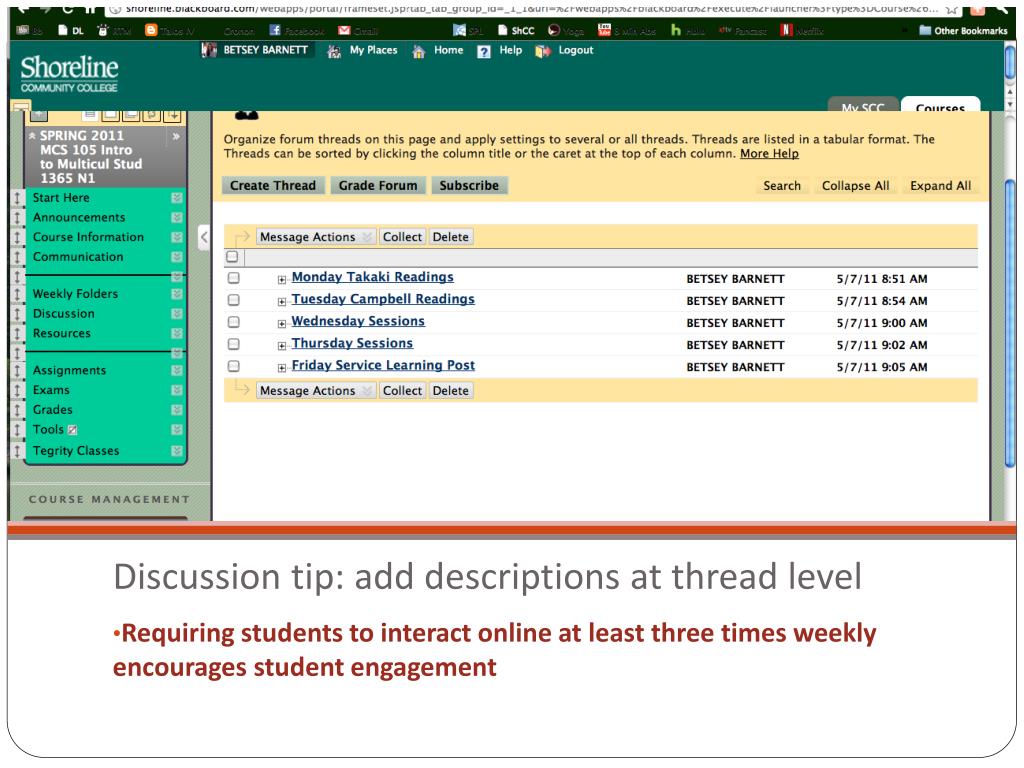Click the Help question mark icon

click(483, 52)
